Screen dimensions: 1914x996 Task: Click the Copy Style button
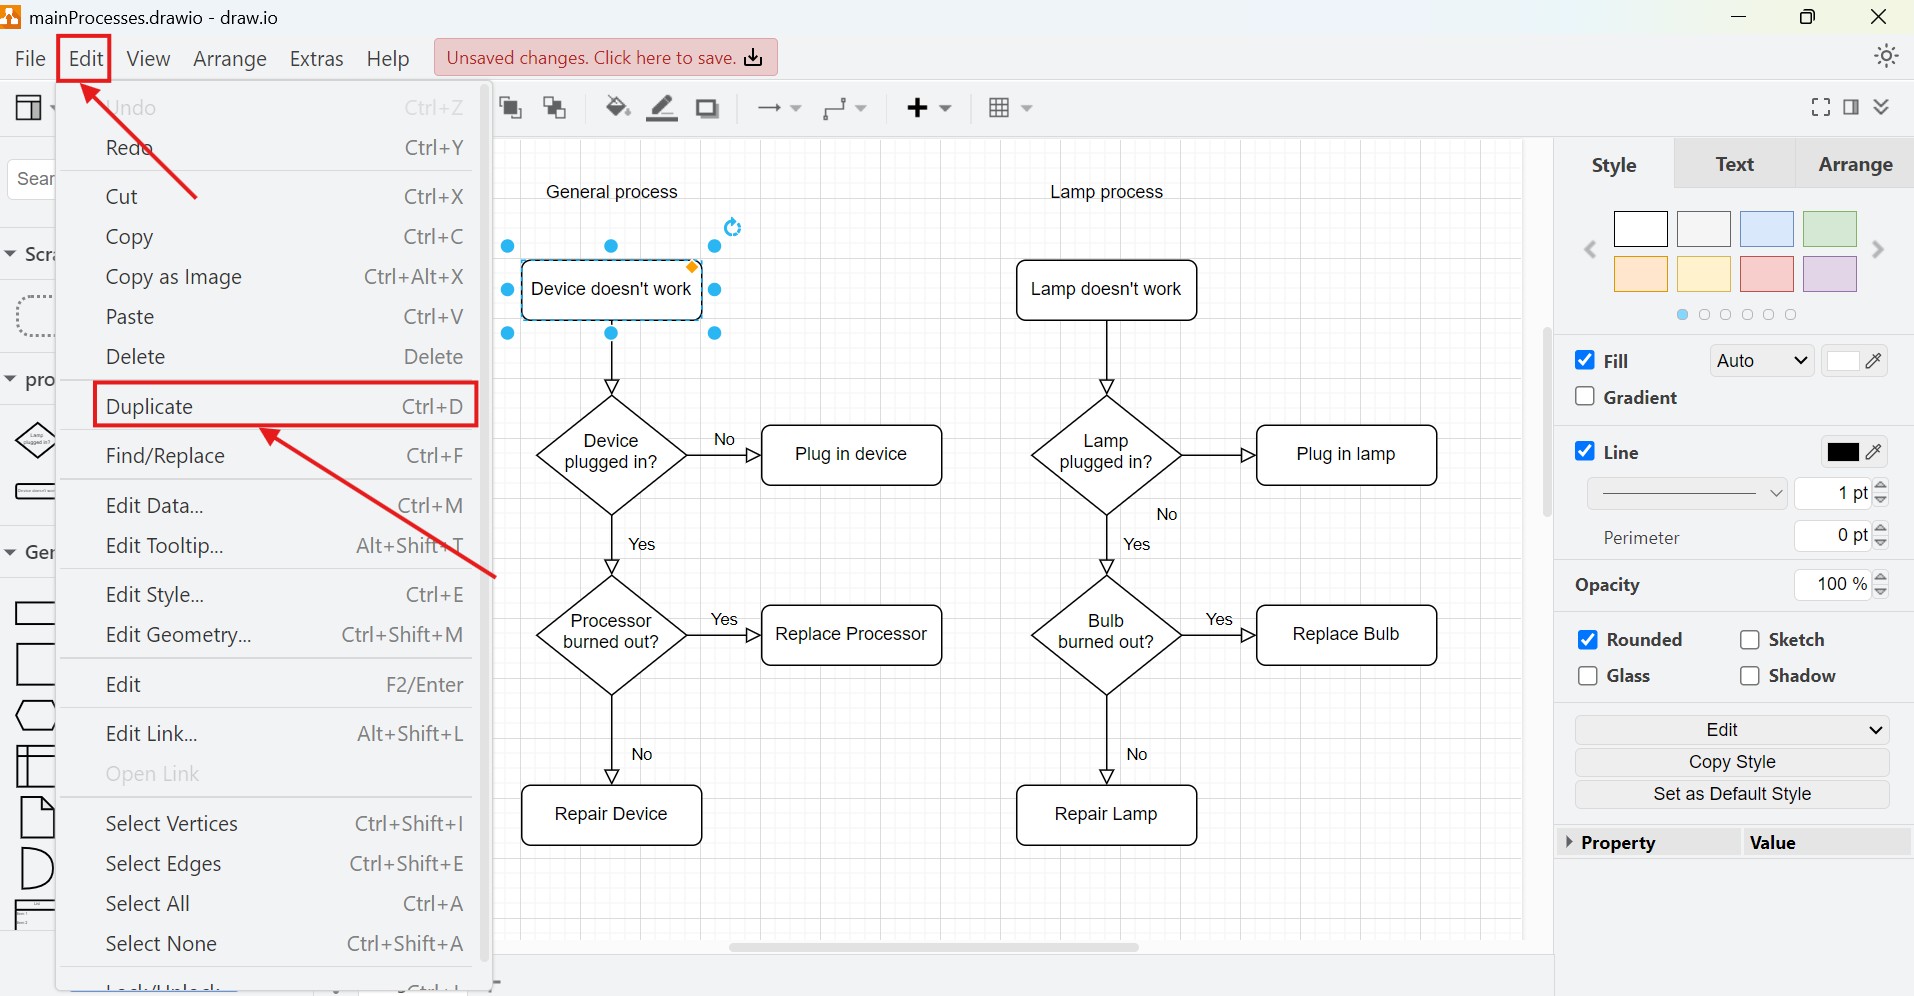click(1732, 761)
